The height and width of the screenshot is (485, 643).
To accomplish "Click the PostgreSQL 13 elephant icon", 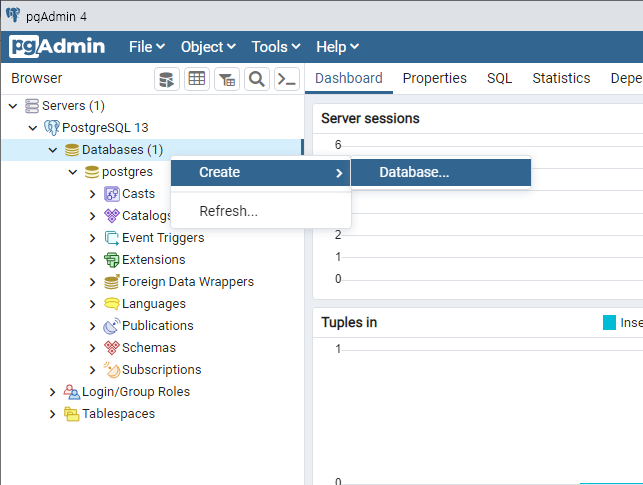I will [x=52, y=128].
